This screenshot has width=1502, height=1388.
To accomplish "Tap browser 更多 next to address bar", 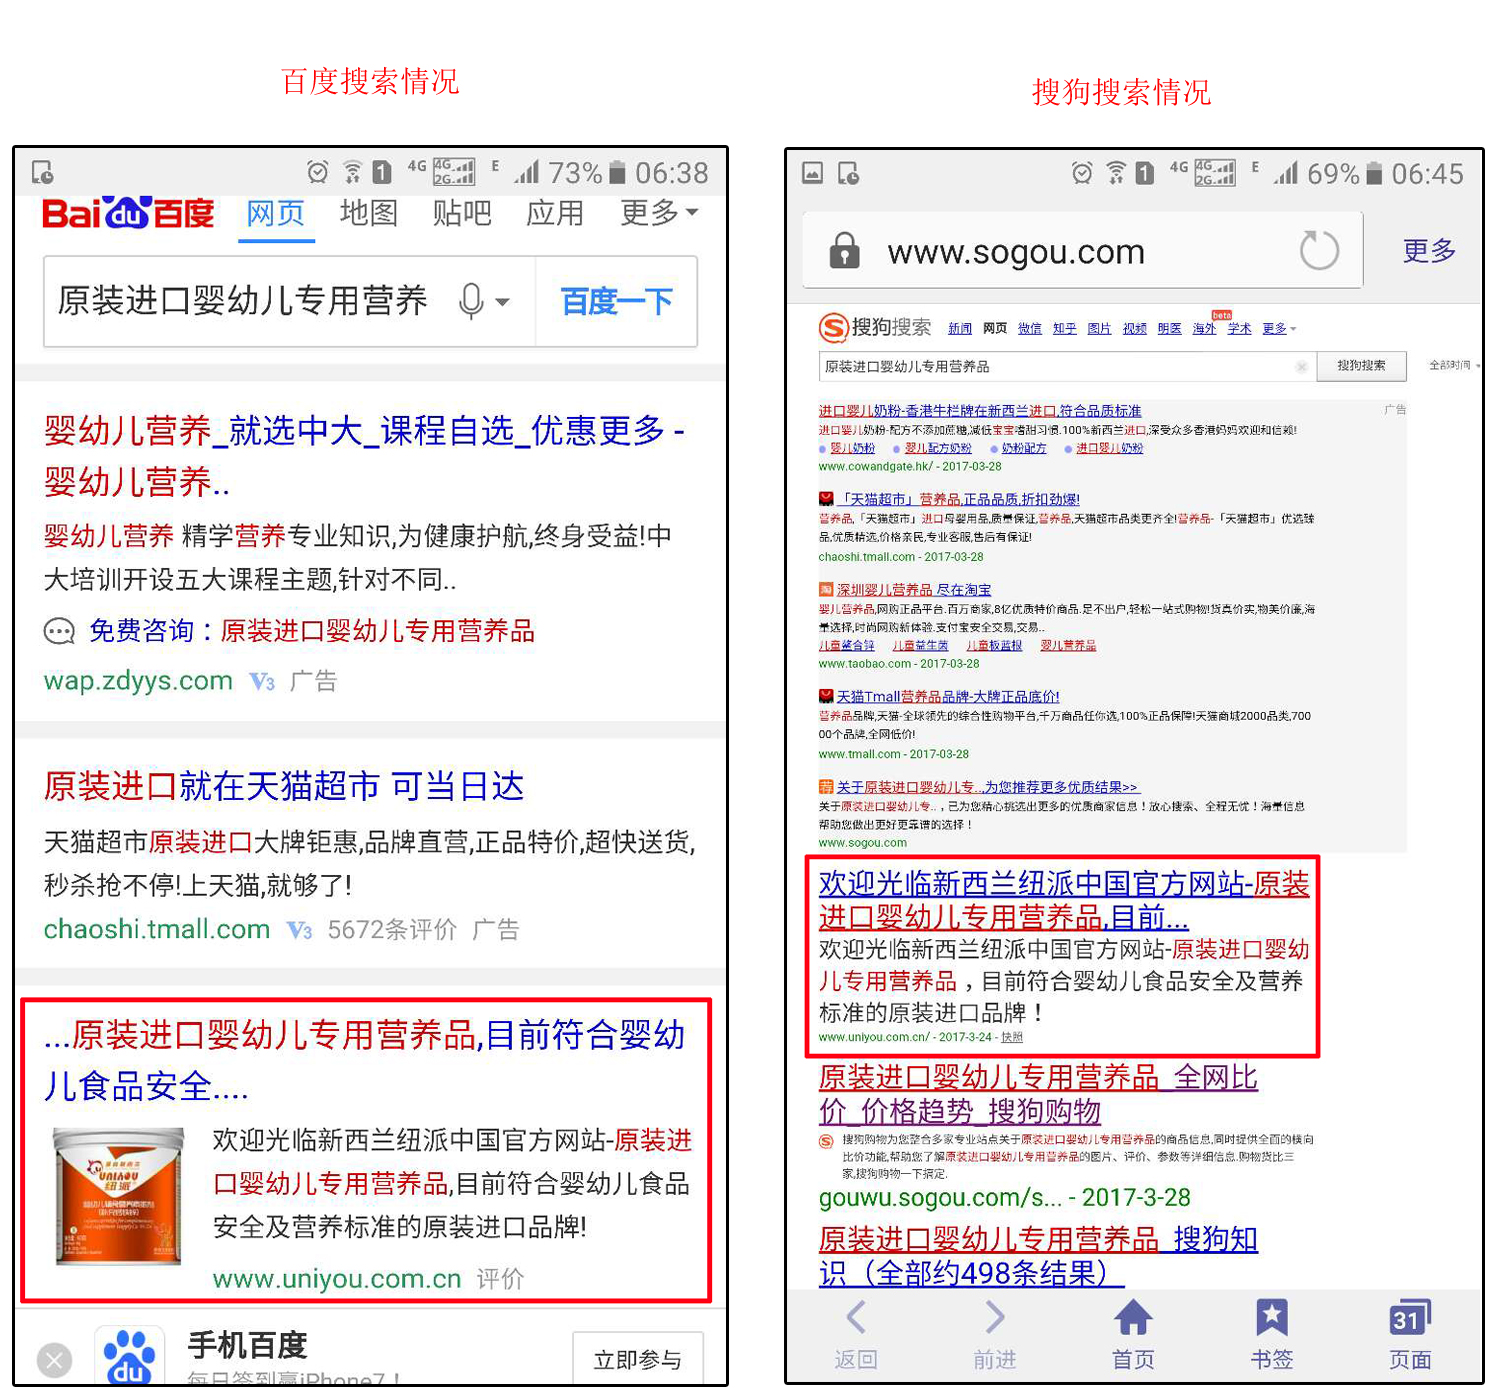I will pos(1429,251).
